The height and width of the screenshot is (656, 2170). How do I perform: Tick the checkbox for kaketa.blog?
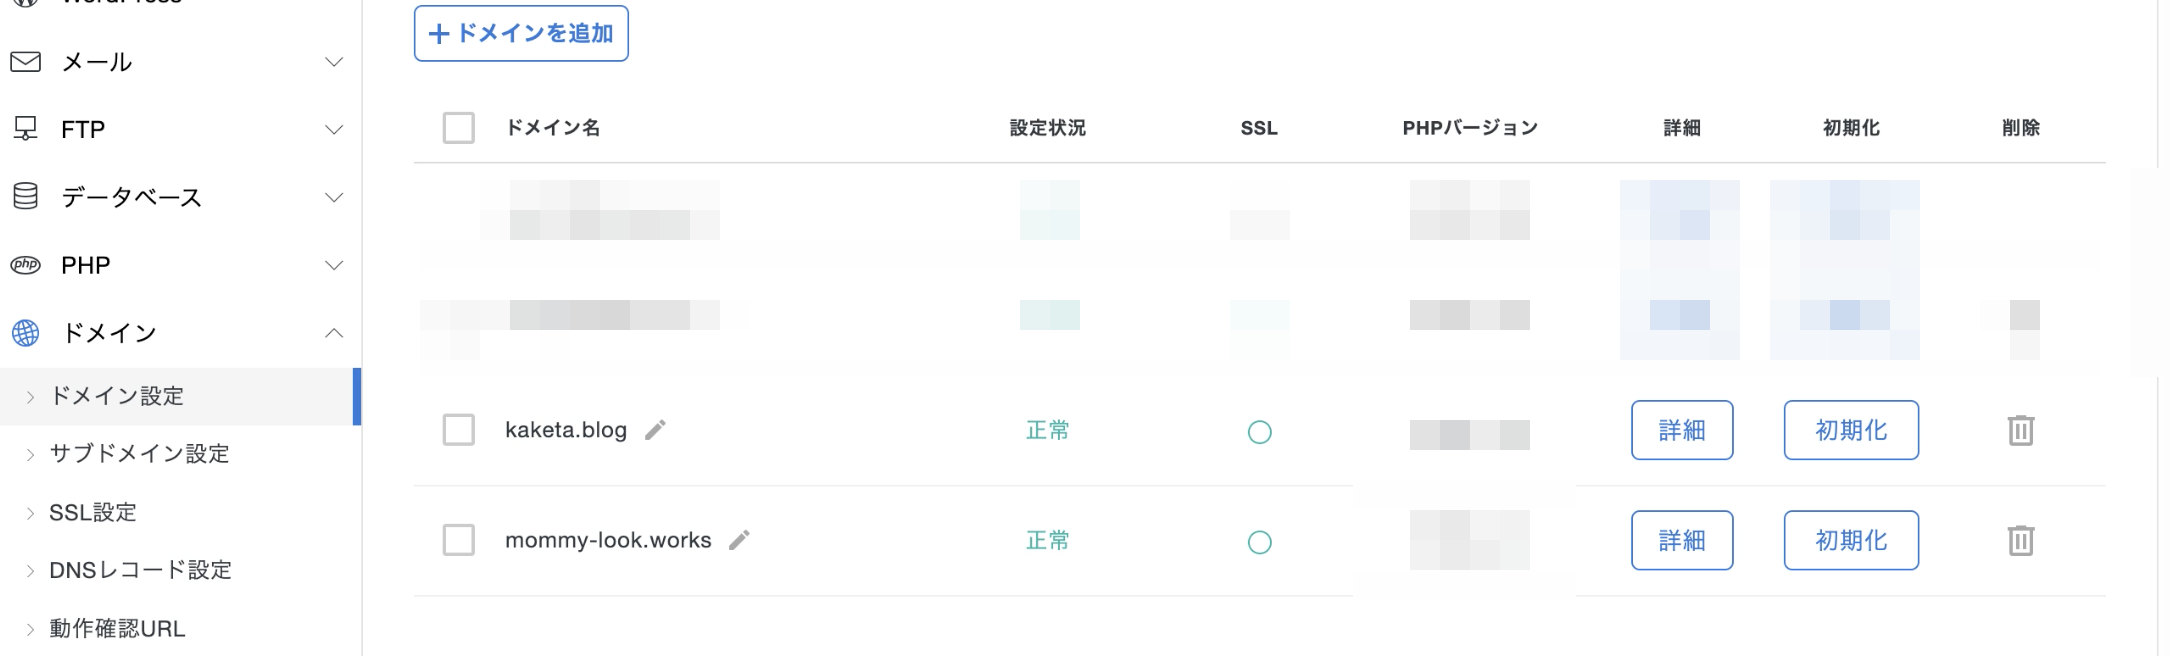459,430
